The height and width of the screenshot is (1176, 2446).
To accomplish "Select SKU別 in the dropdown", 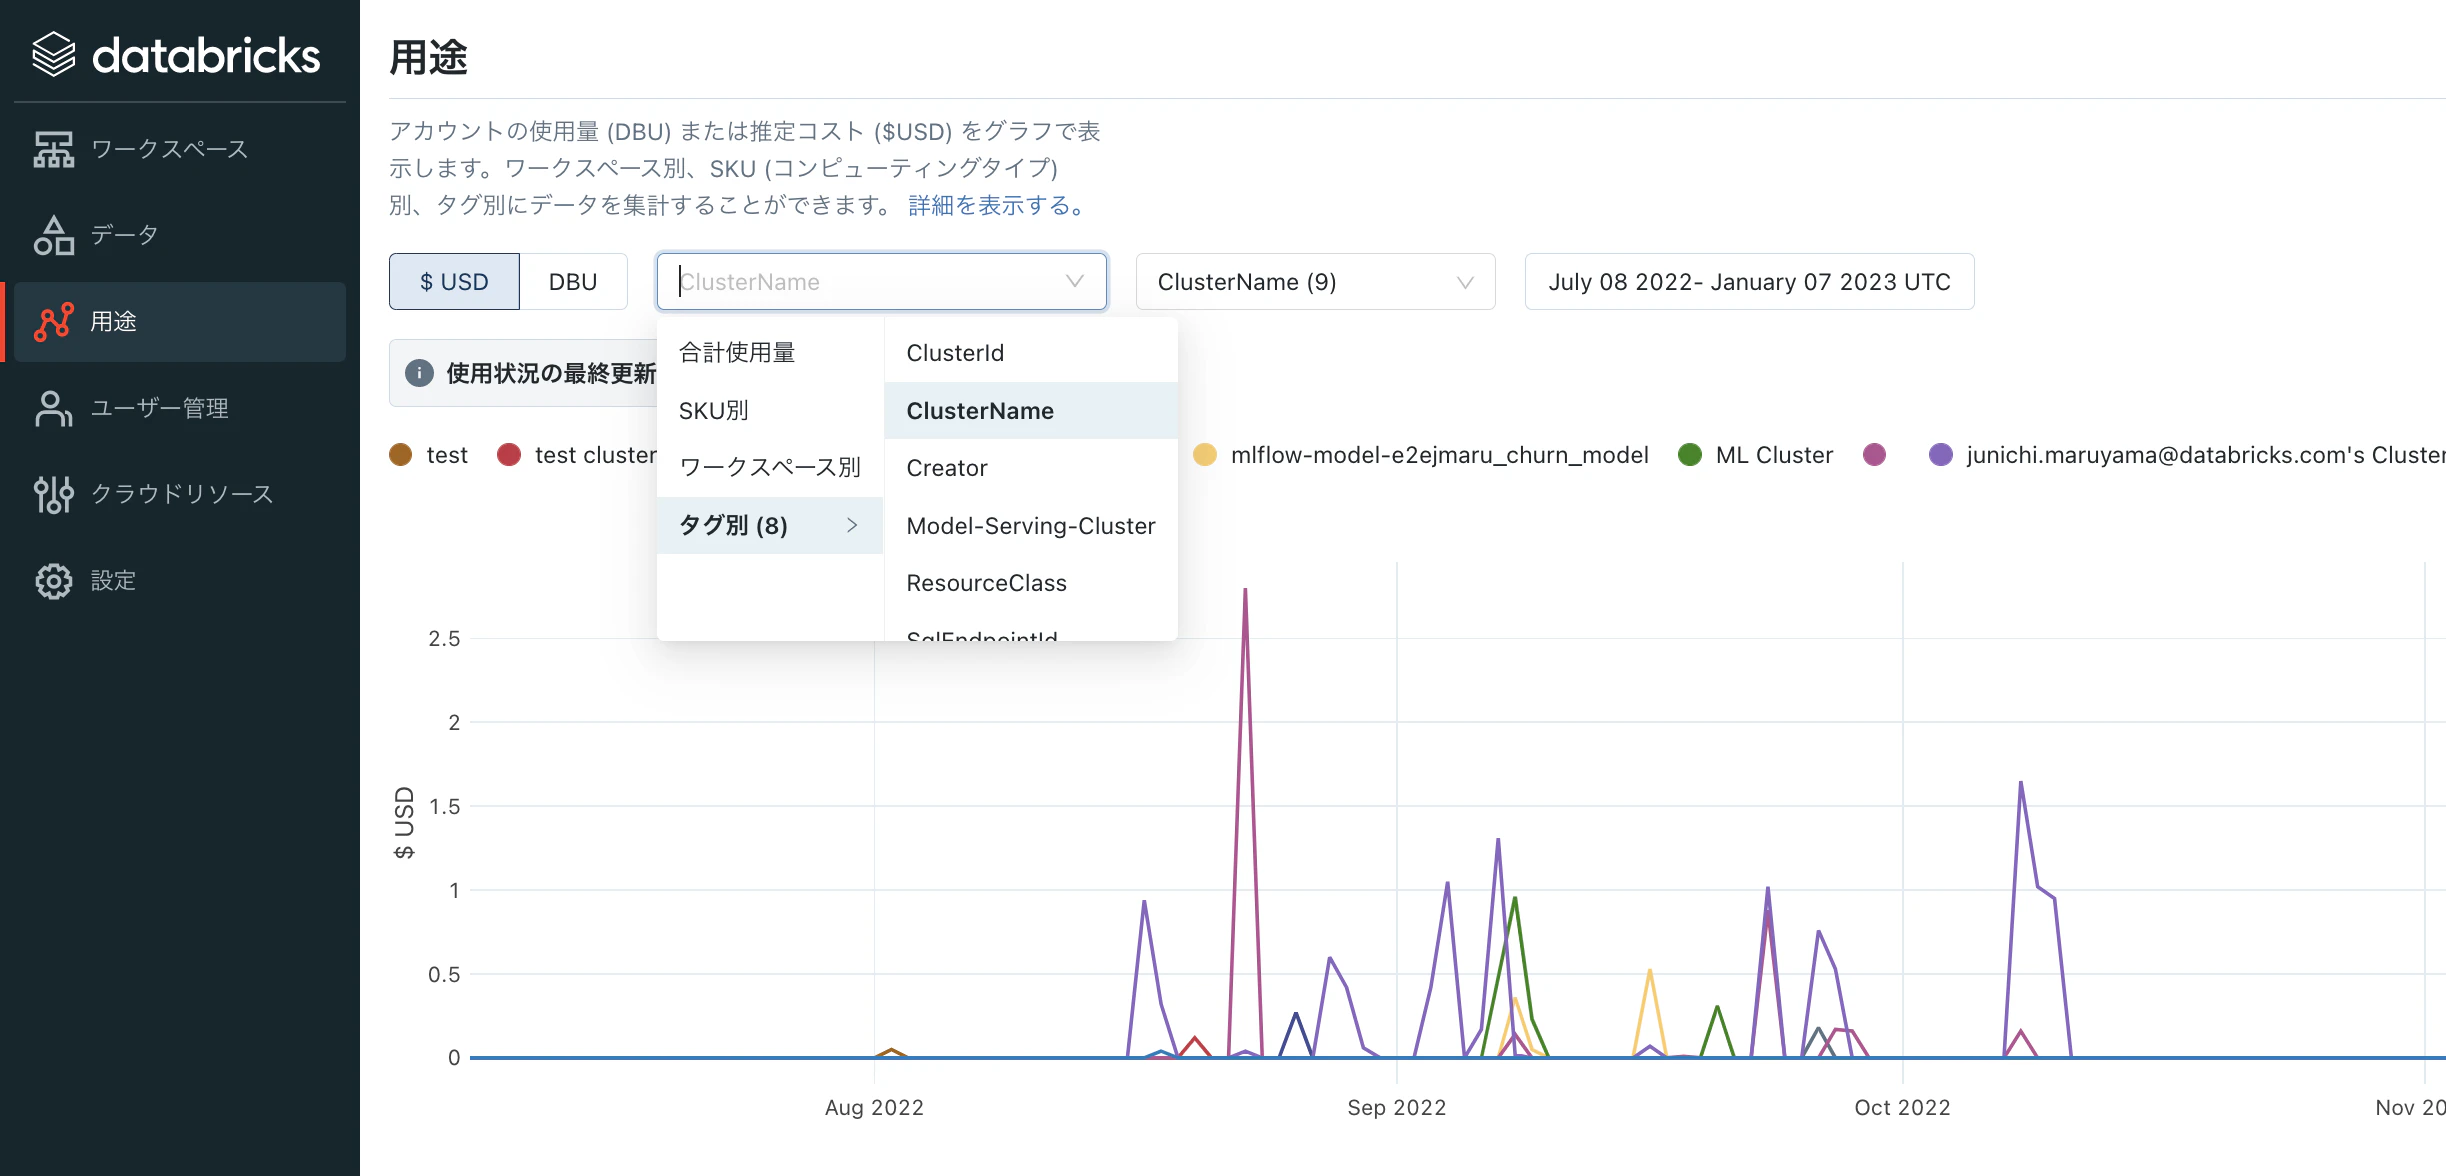I will pyautogui.click(x=770, y=411).
